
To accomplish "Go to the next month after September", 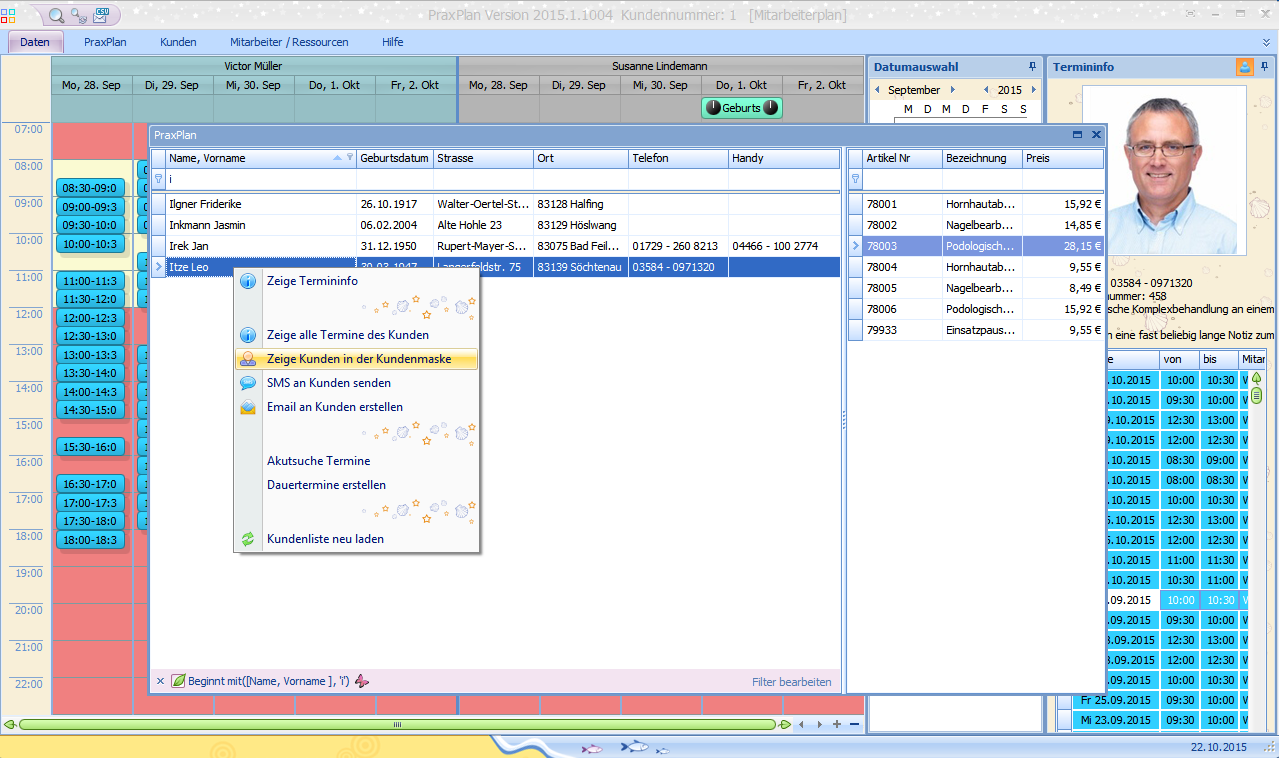I will pos(953,90).
